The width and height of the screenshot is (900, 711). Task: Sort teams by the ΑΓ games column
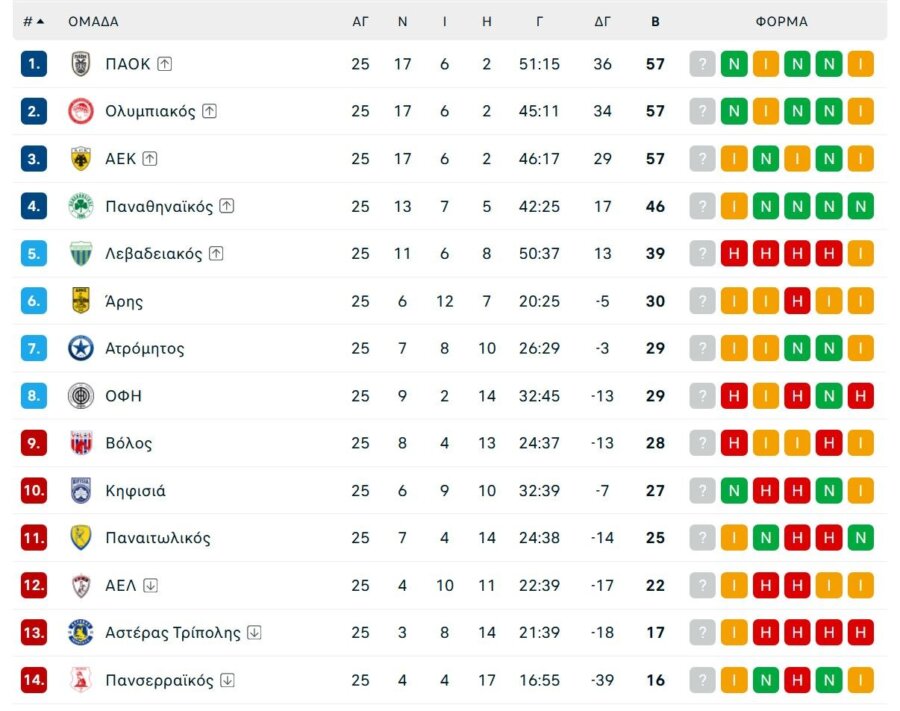[361, 21]
